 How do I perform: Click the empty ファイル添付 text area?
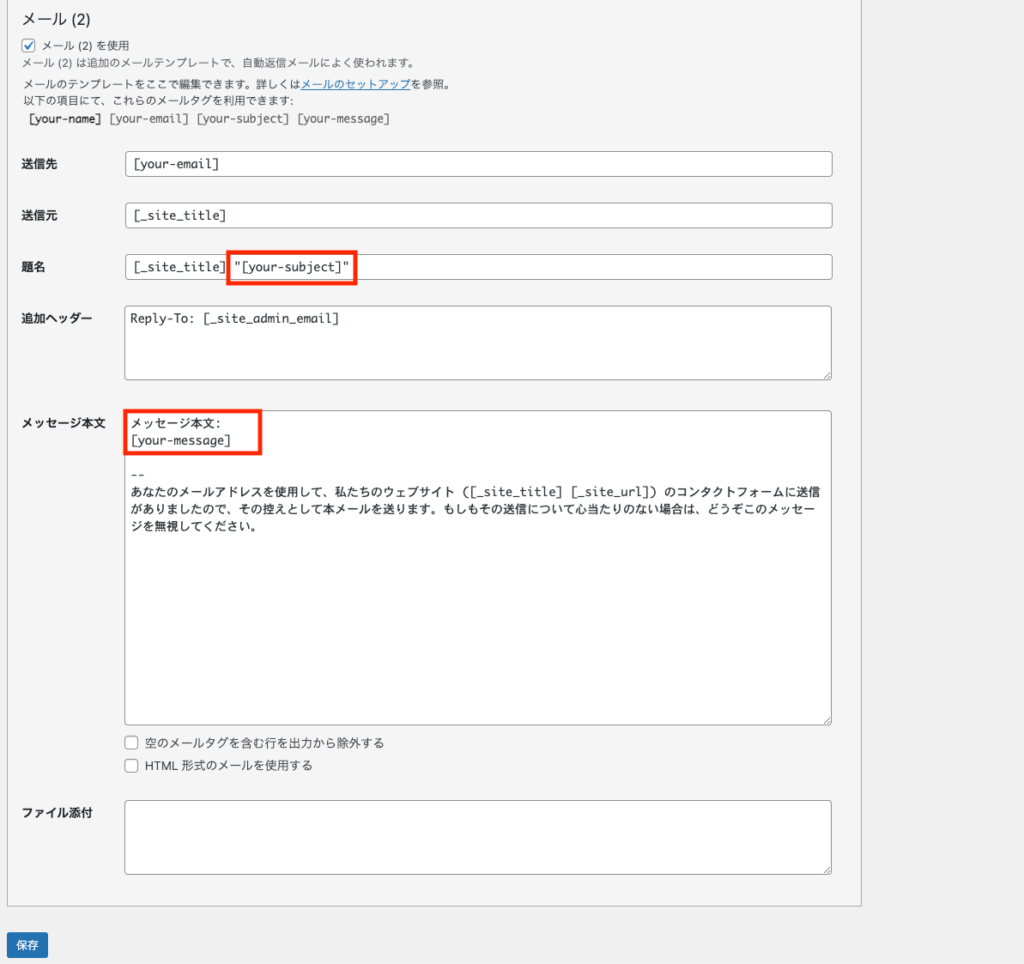pyautogui.click(x=478, y=837)
